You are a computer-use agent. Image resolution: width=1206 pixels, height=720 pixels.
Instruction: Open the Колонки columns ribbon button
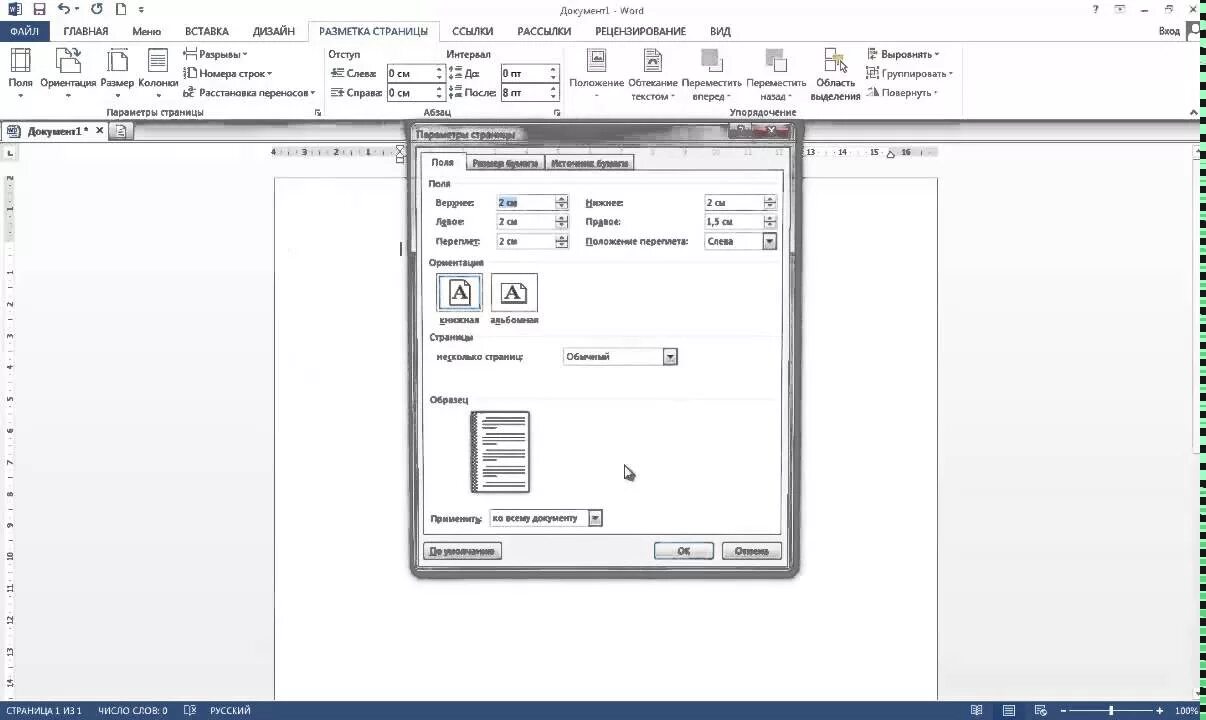(x=158, y=72)
